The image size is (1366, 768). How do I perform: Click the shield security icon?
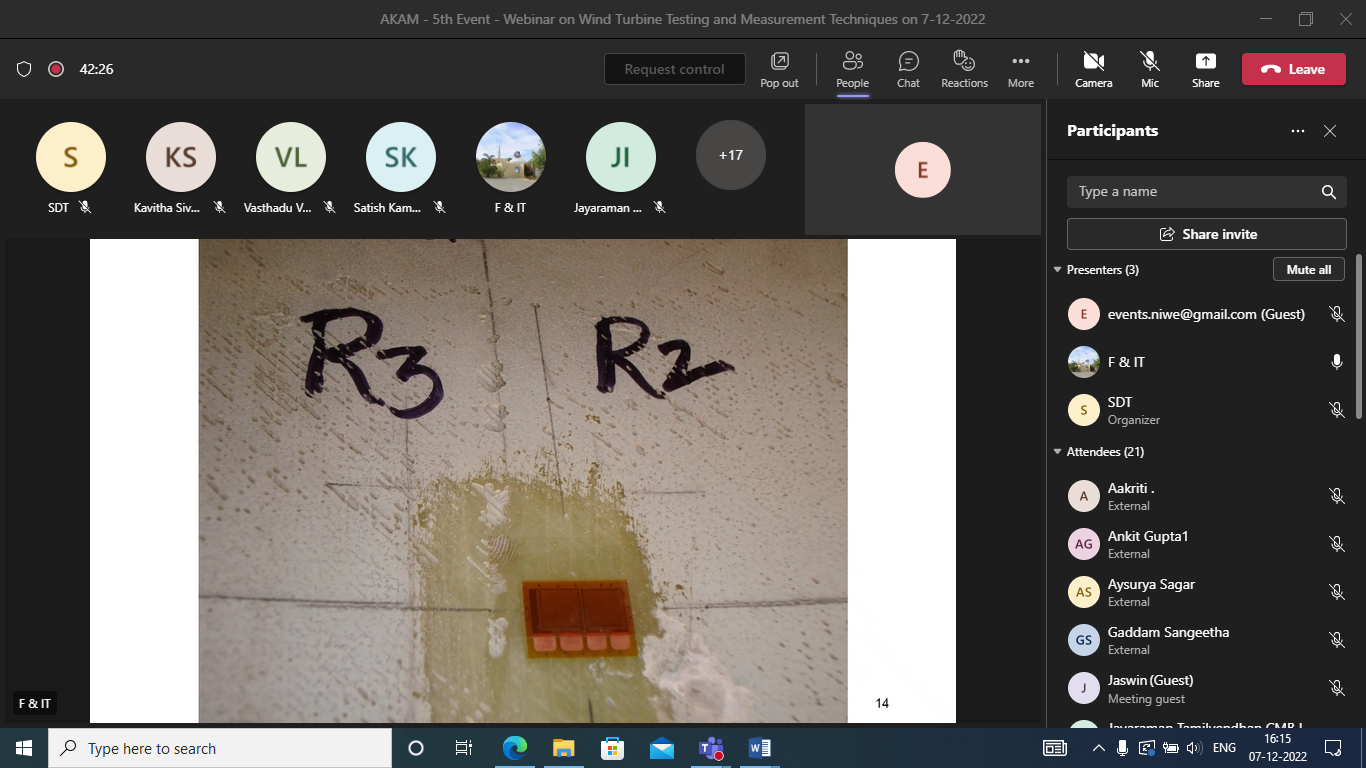point(24,69)
